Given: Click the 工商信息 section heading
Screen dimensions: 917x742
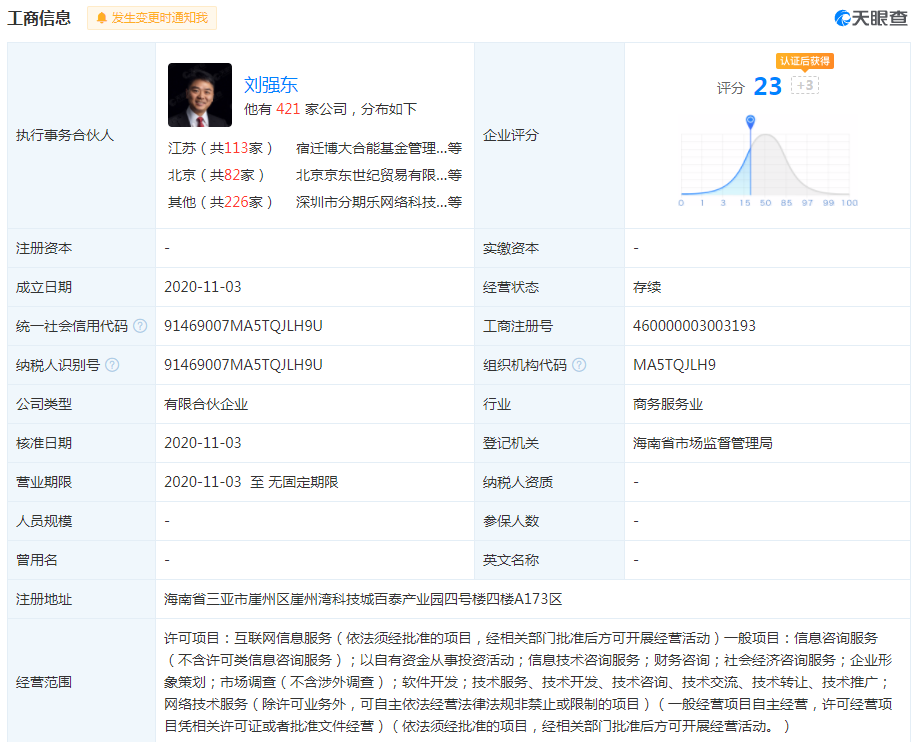Looking at the screenshot, I should point(39,18).
